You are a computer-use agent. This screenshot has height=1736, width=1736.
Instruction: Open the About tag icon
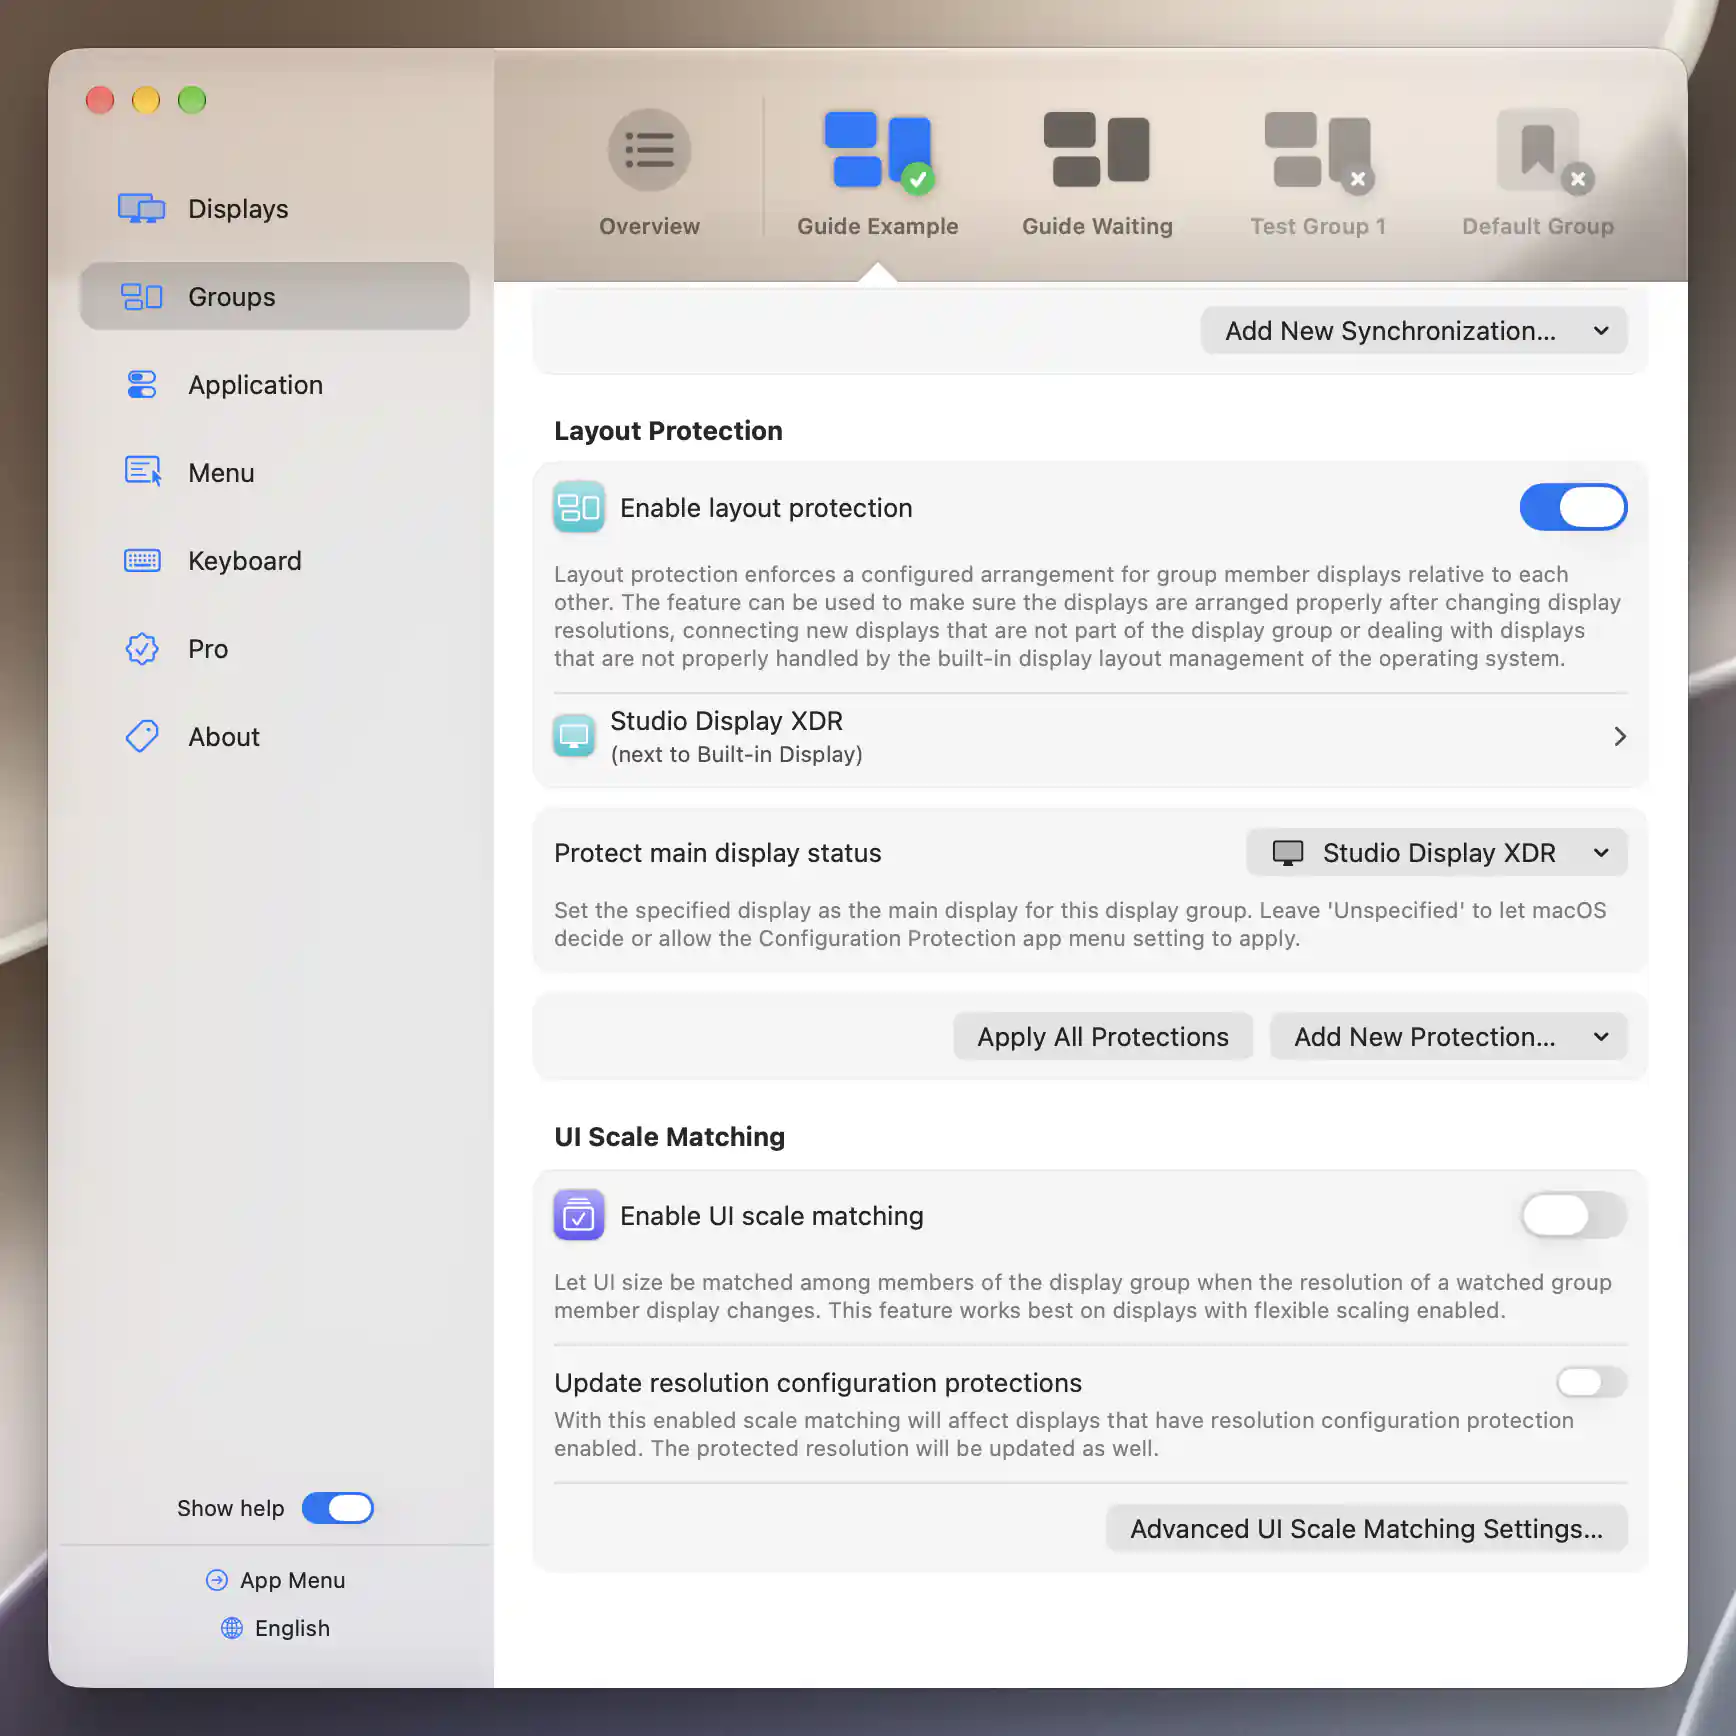[x=141, y=737]
